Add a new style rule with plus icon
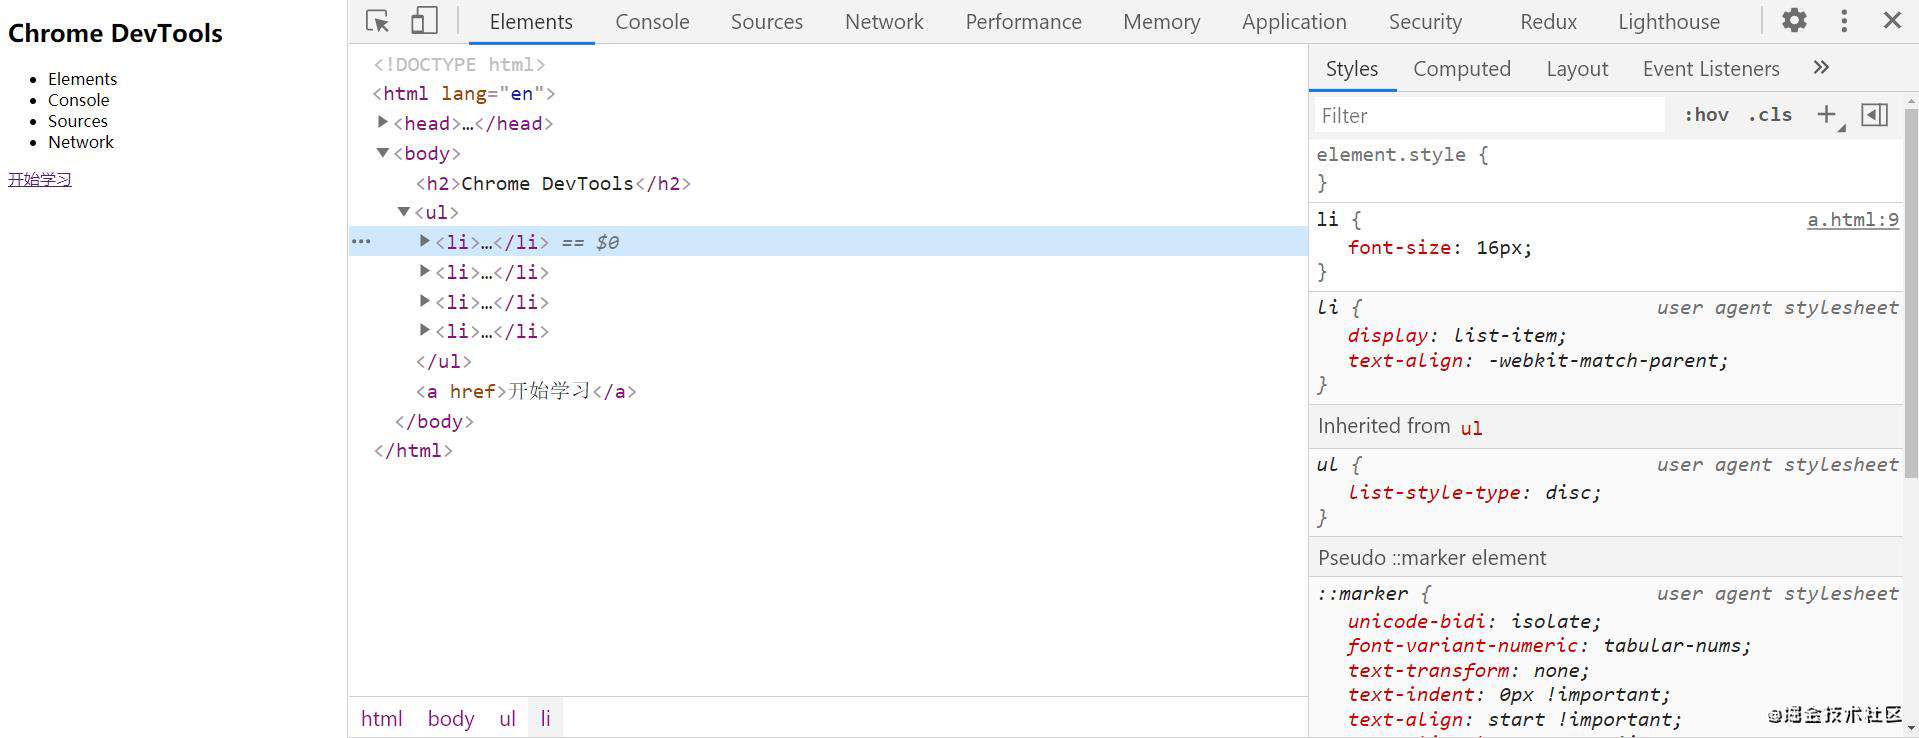Viewport: 1919px width, 738px height. (1826, 115)
